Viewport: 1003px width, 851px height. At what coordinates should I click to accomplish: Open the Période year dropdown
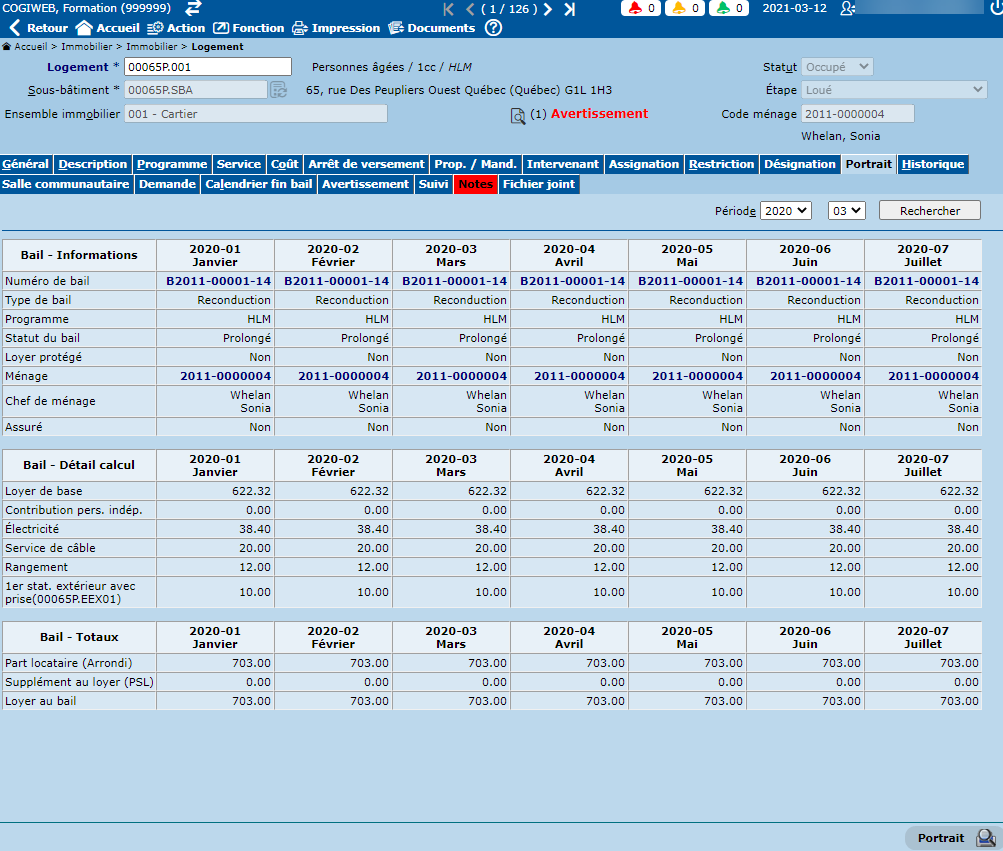tap(785, 211)
